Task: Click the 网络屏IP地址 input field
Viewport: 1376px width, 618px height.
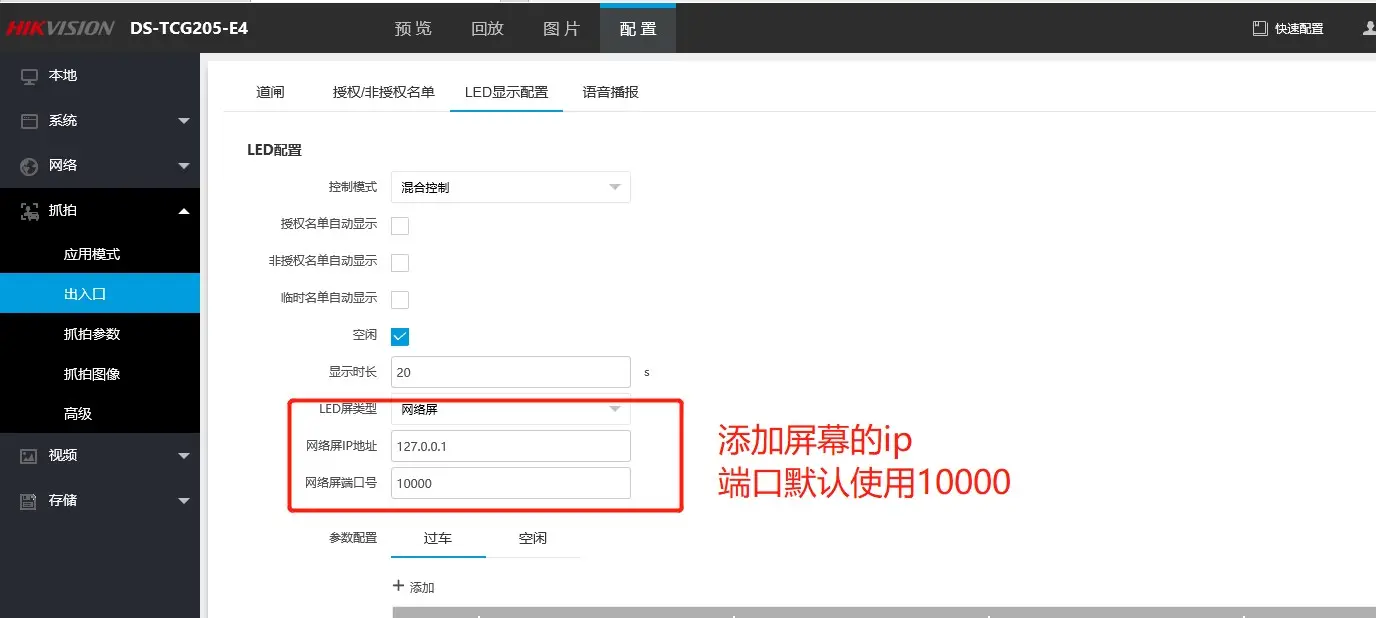Action: click(x=510, y=446)
